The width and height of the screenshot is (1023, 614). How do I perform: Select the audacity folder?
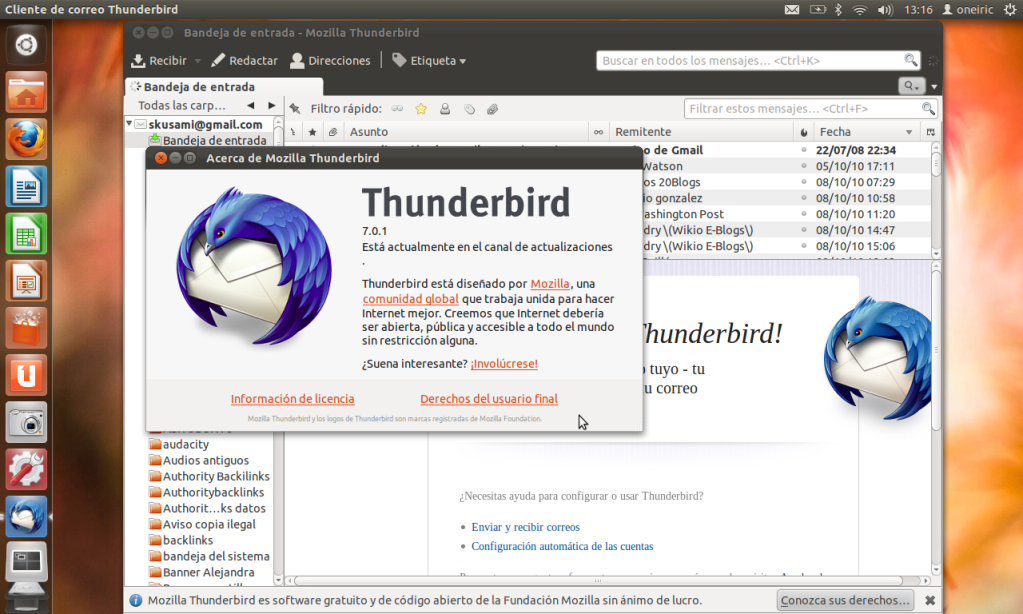(185, 444)
